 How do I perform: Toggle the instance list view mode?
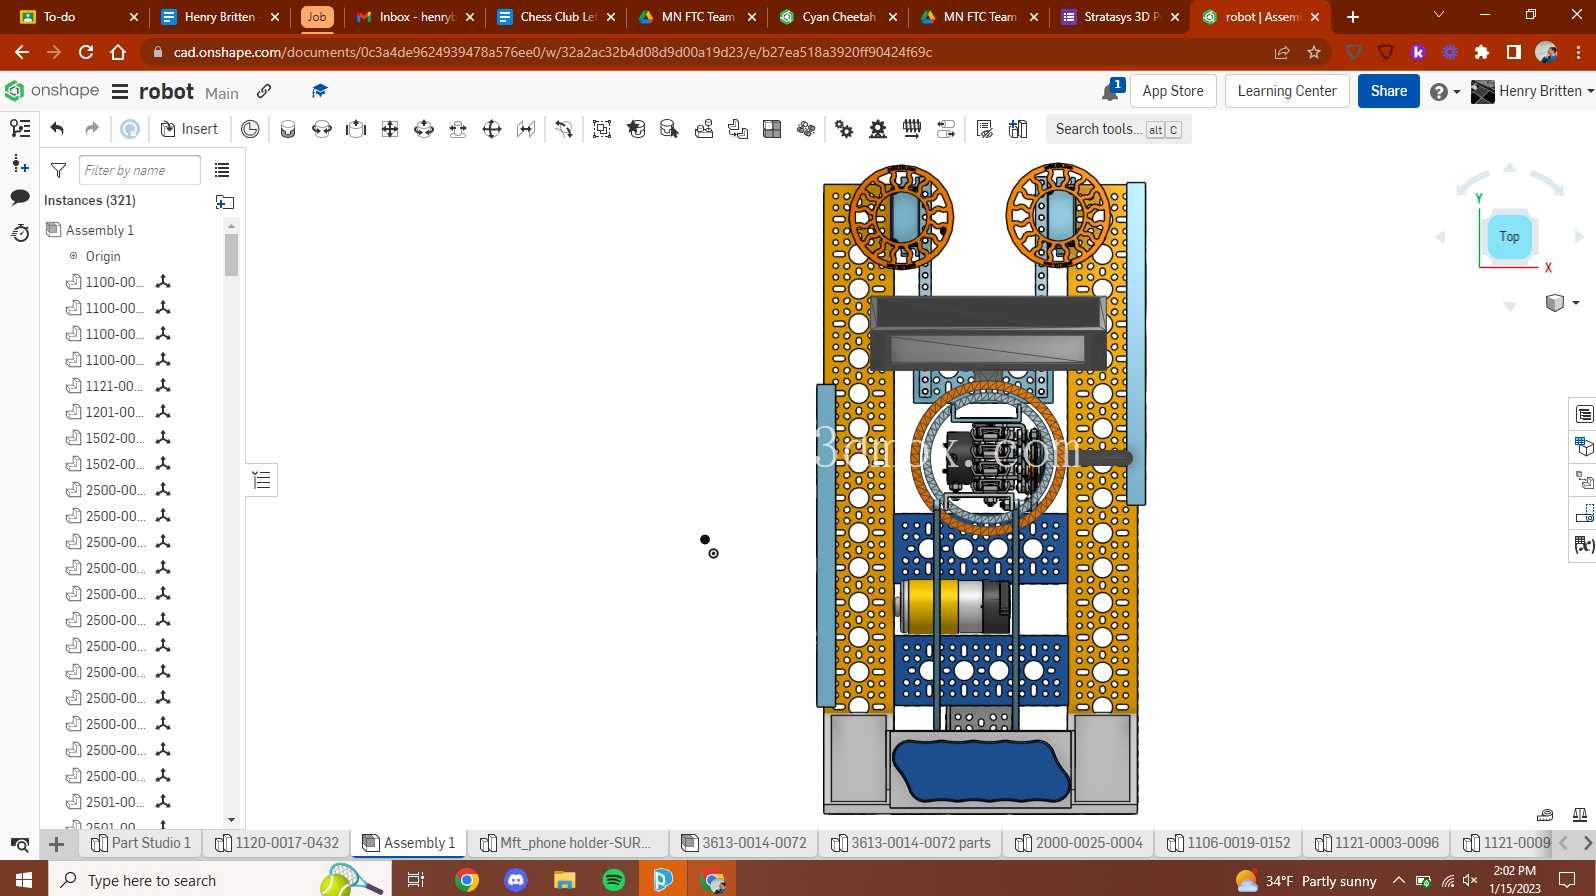click(x=222, y=170)
